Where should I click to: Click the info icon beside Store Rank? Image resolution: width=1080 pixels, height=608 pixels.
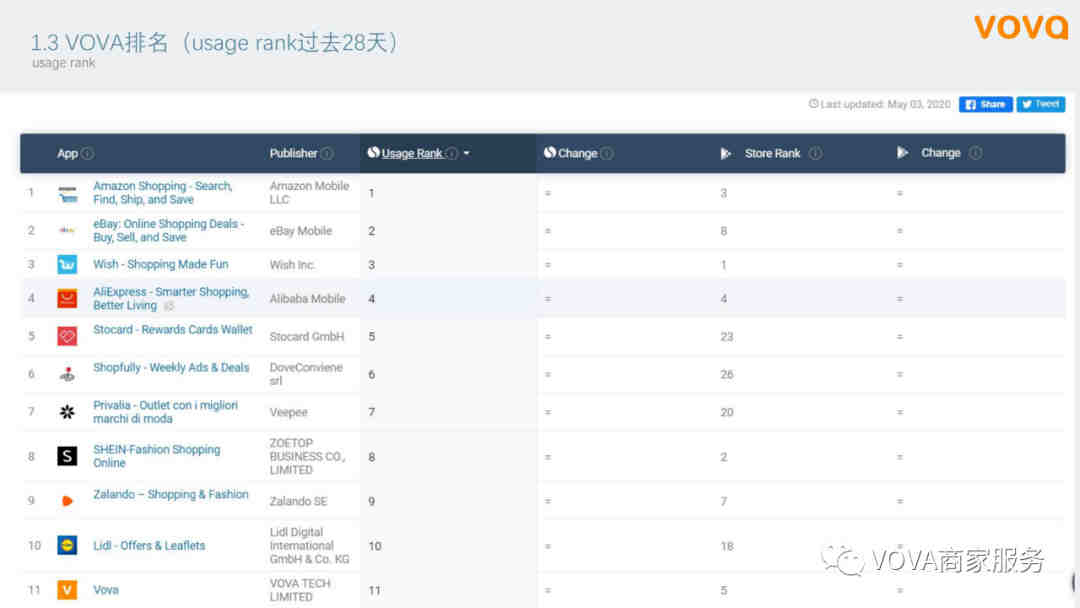pos(816,153)
